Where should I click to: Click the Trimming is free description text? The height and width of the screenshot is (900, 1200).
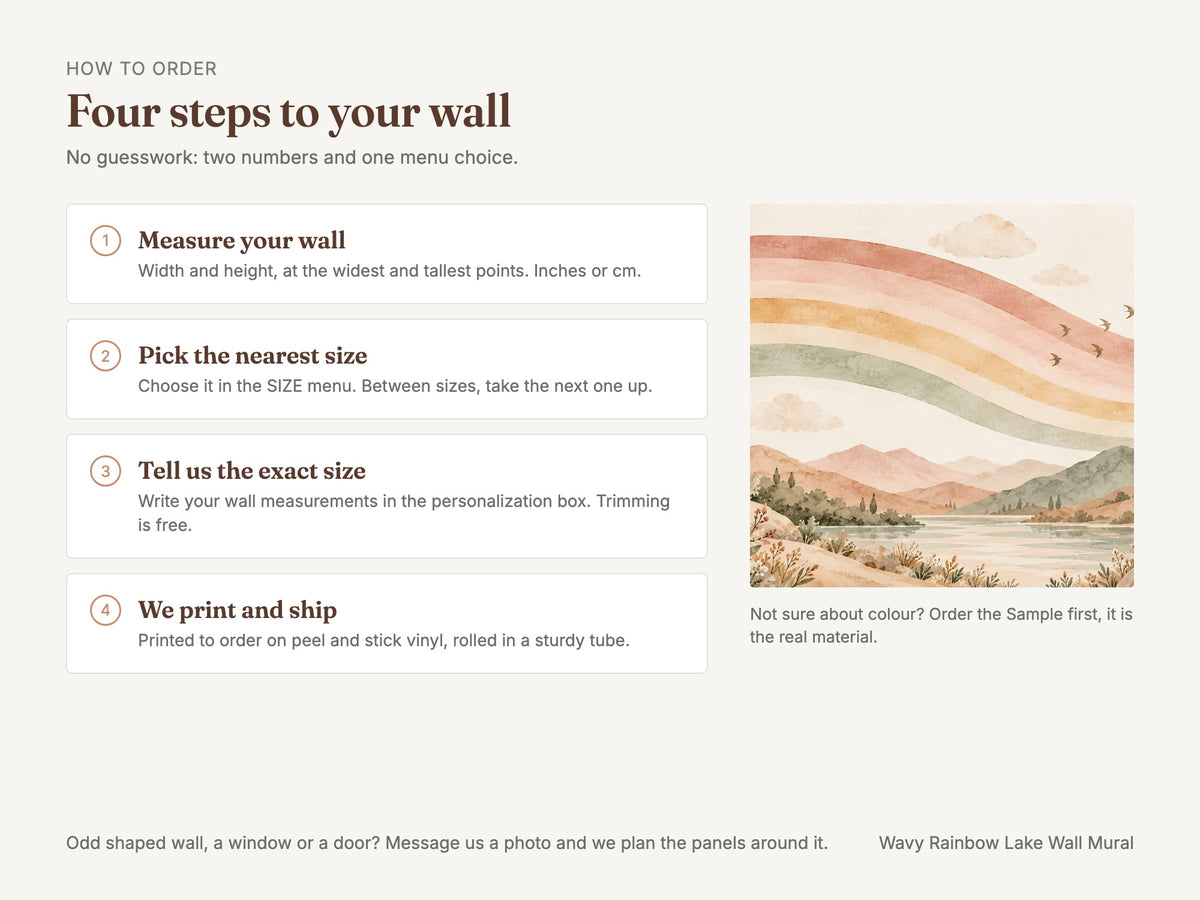point(404,512)
